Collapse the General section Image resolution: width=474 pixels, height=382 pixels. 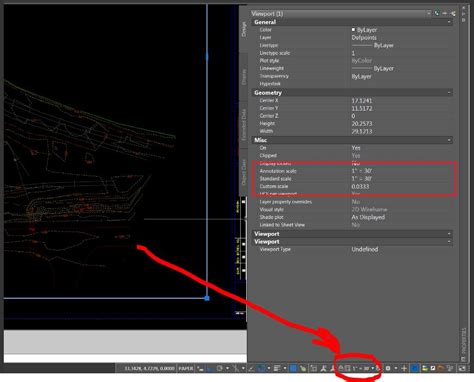pos(449,22)
